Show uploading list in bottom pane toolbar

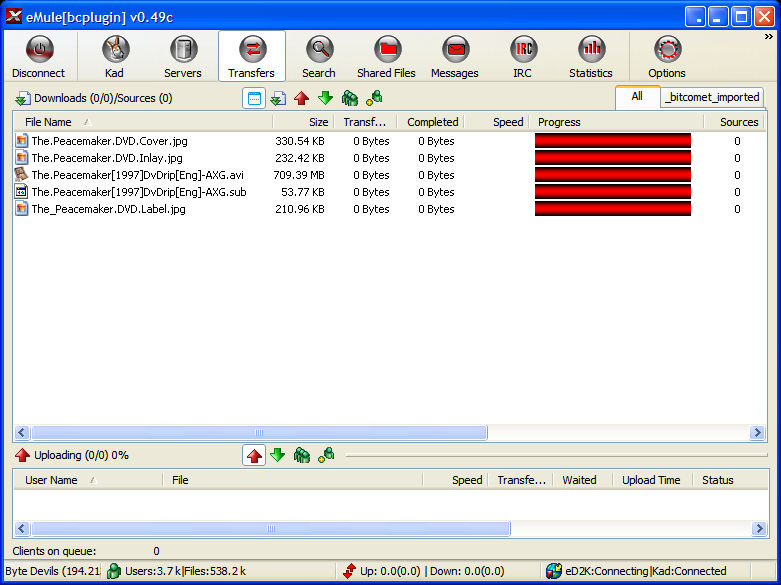tap(254, 455)
